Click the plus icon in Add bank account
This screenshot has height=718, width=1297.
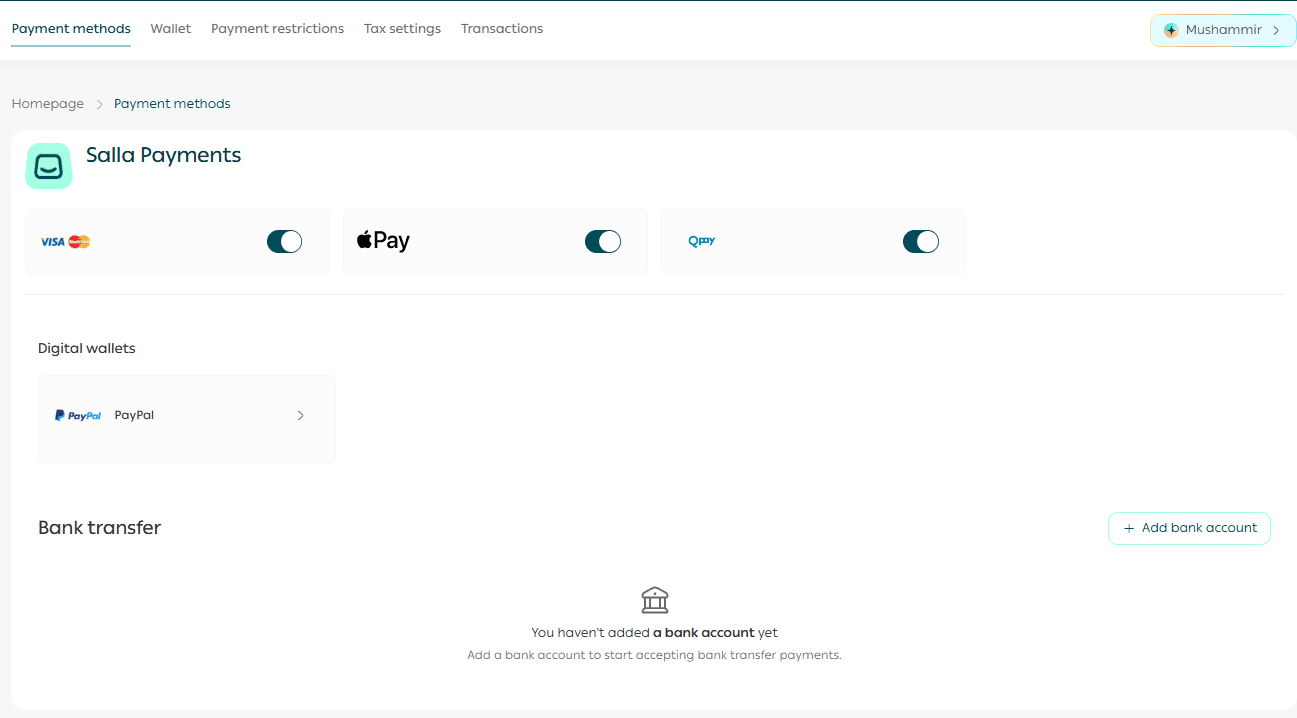1129,528
